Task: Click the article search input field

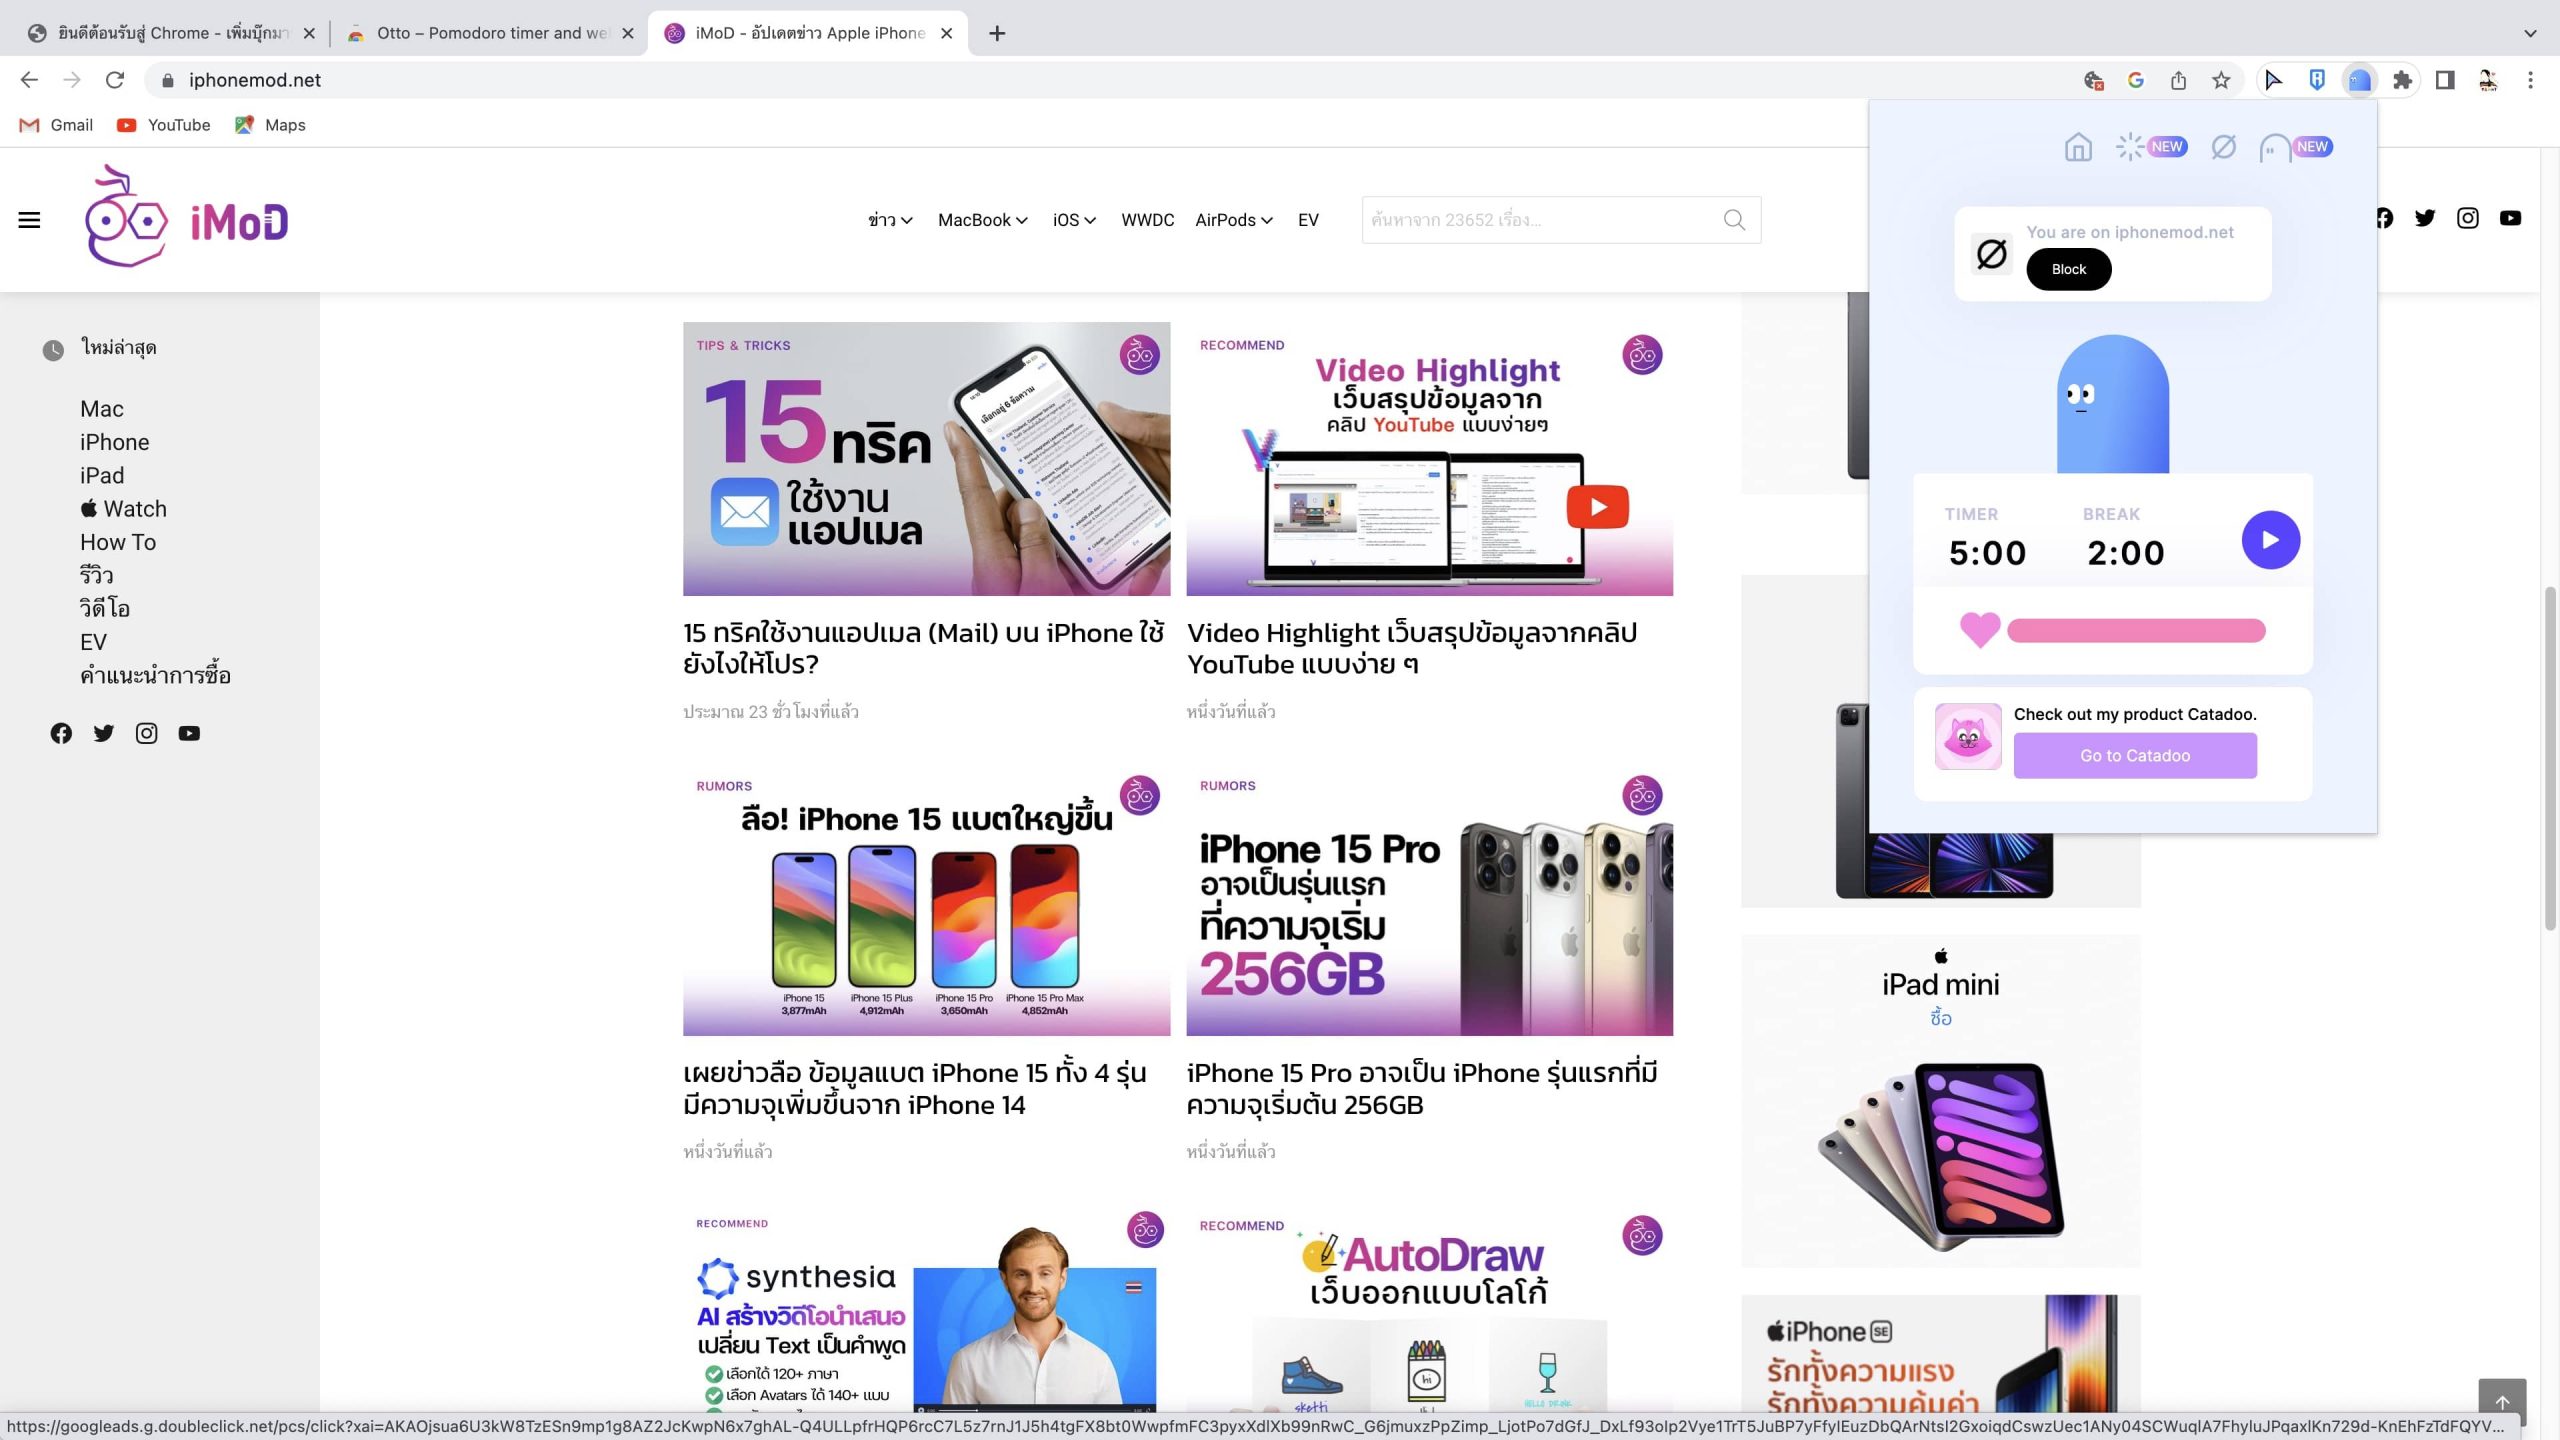Action: (1540, 220)
